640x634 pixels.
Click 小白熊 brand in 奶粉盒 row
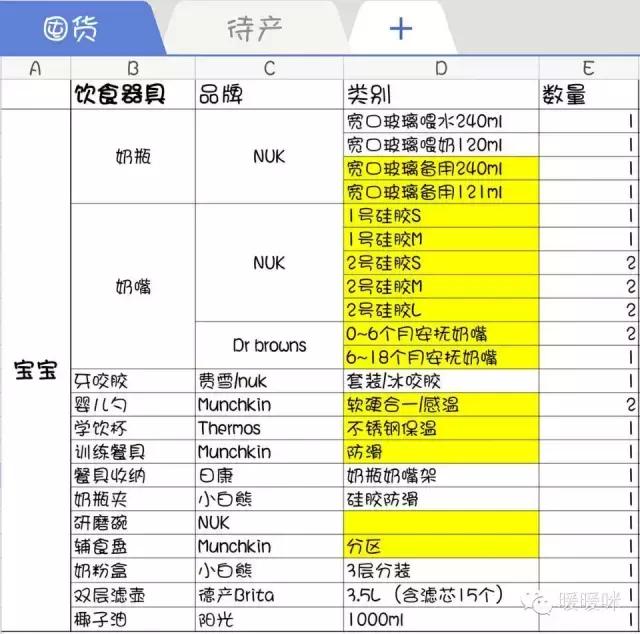[269, 571]
